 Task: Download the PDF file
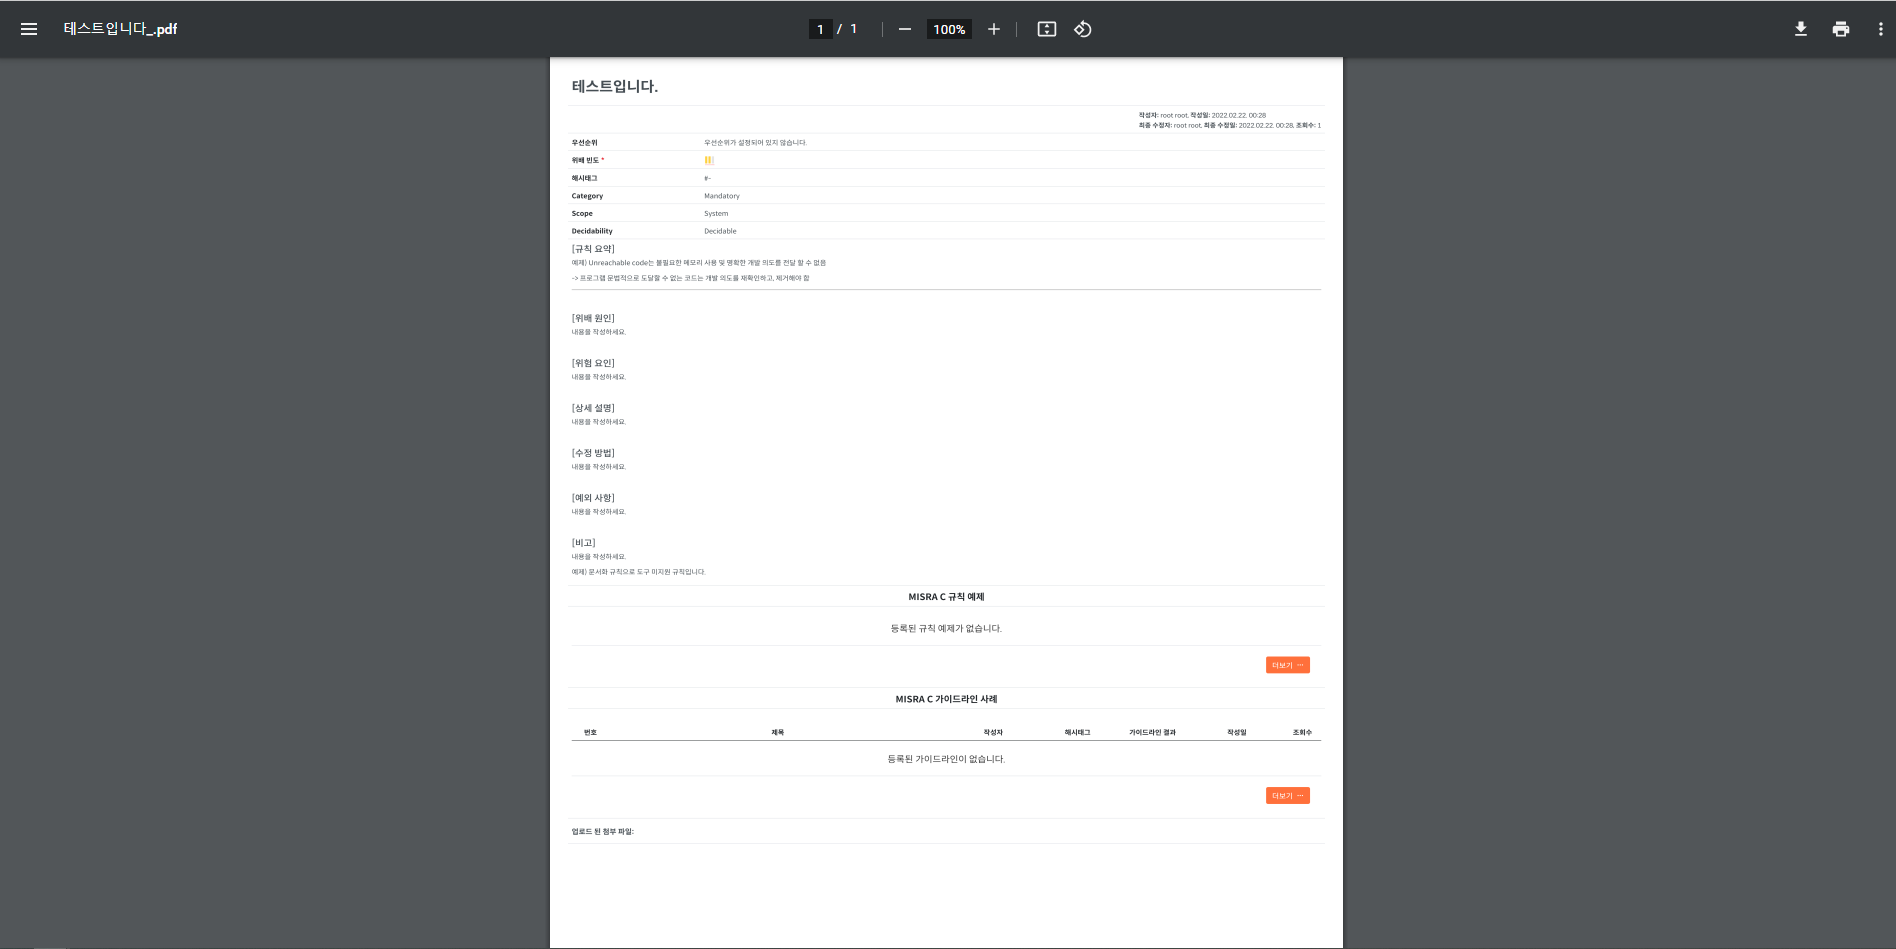click(1800, 29)
